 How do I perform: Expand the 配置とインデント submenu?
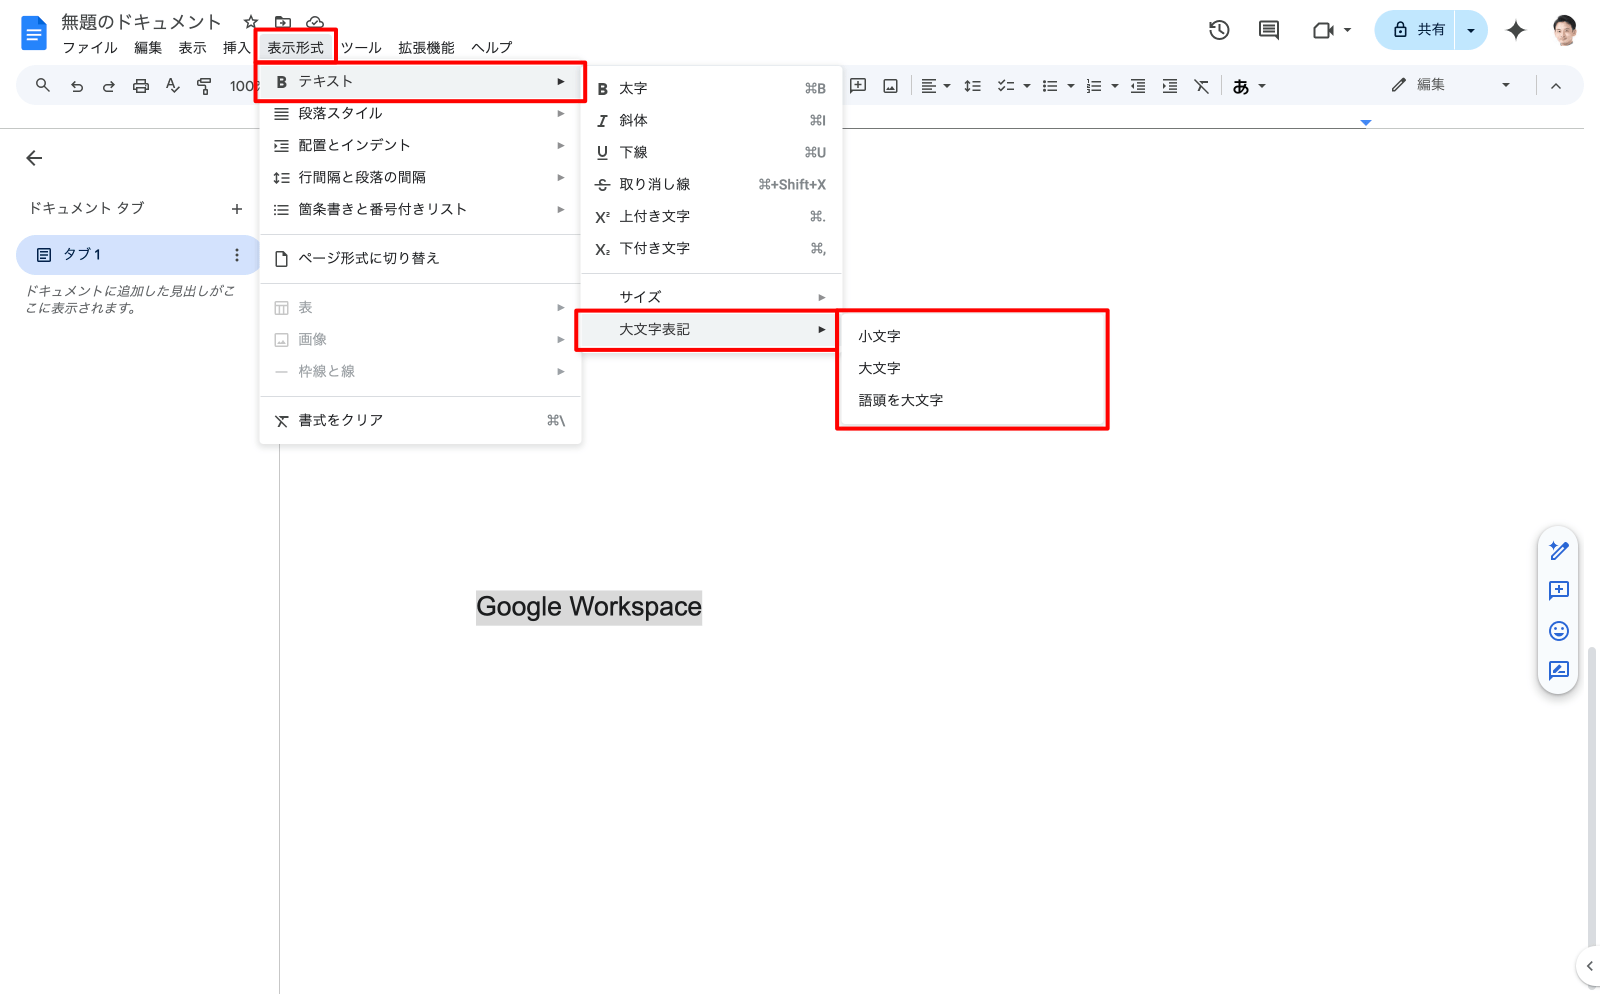point(420,145)
